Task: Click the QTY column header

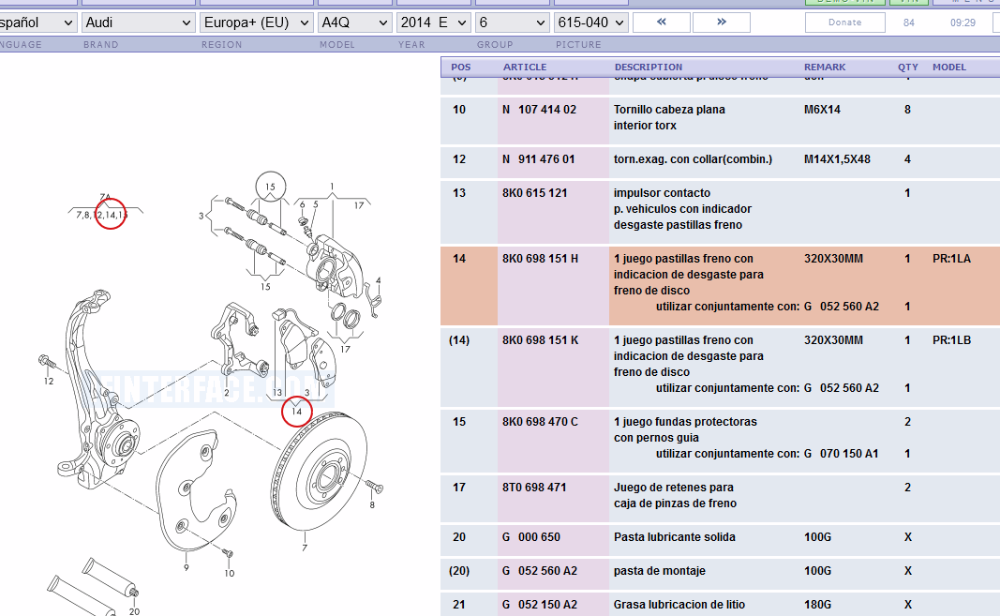Action: pos(908,67)
